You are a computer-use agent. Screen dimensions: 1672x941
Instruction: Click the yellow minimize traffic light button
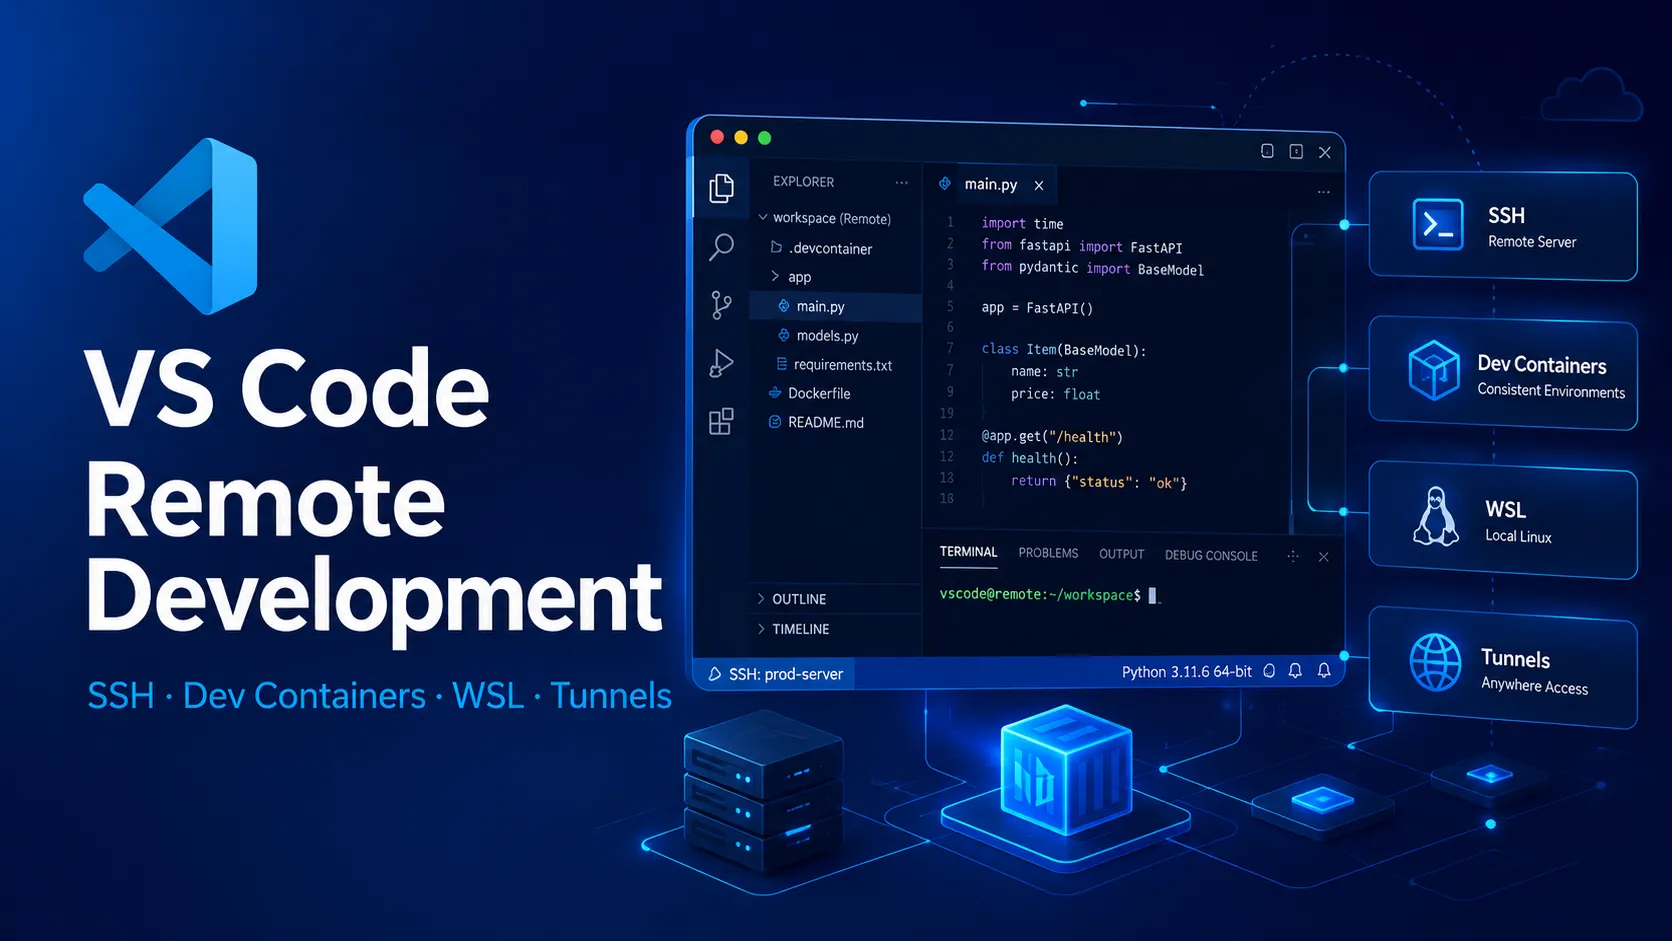pyautogui.click(x=741, y=137)
